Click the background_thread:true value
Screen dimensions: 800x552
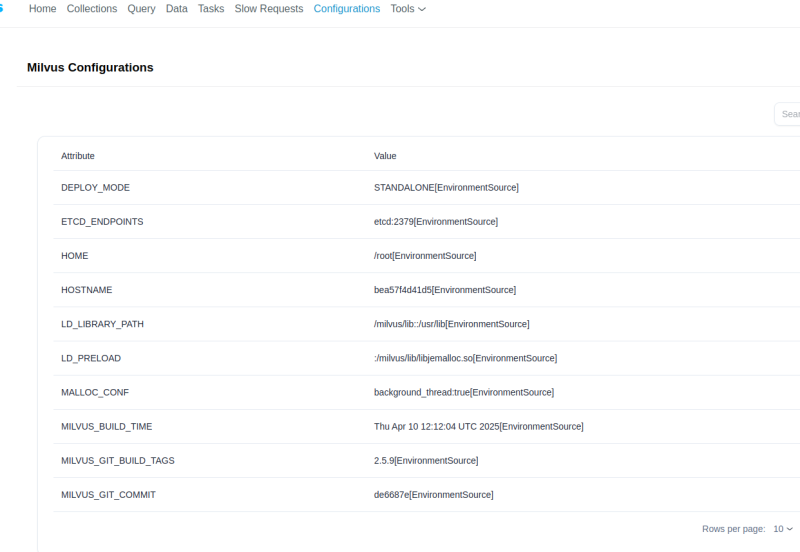pyautogui.click(x=464, y=393)
